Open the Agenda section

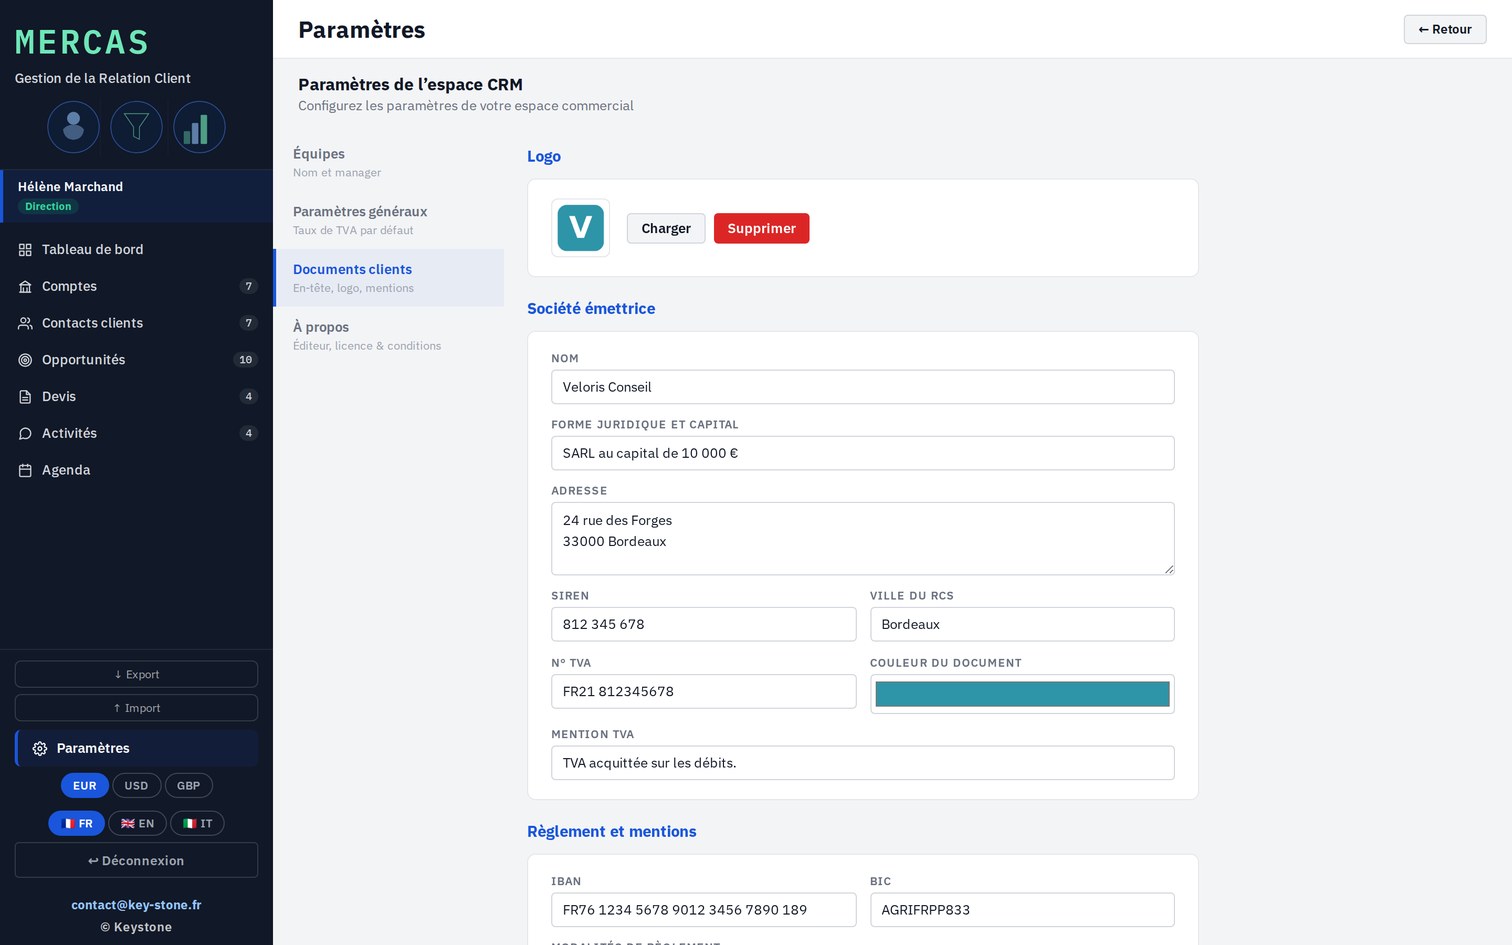click(x=136, y=470)
